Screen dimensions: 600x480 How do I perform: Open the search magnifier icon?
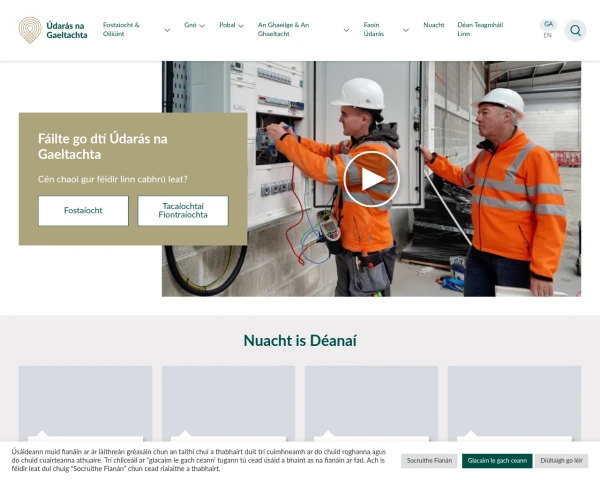click(575, 30)
